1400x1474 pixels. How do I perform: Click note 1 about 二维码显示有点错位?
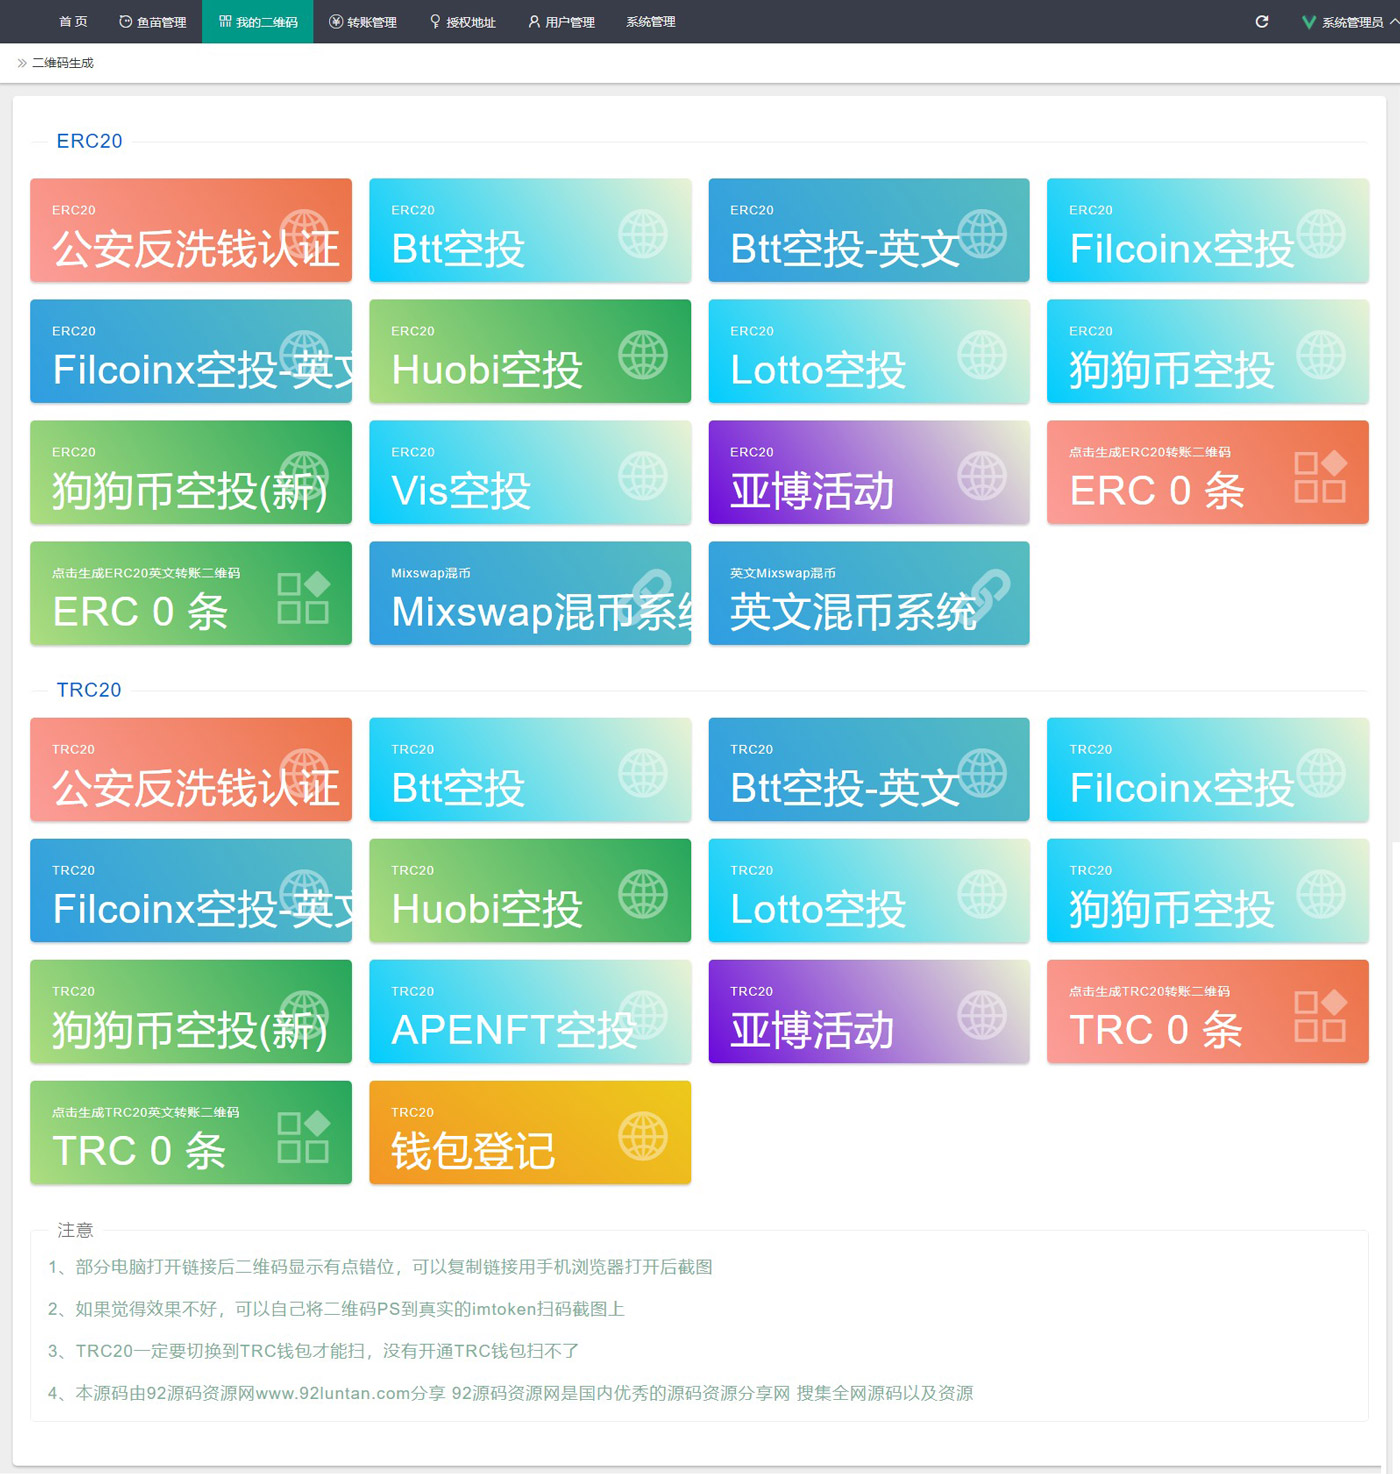(x=380, y=1267)
